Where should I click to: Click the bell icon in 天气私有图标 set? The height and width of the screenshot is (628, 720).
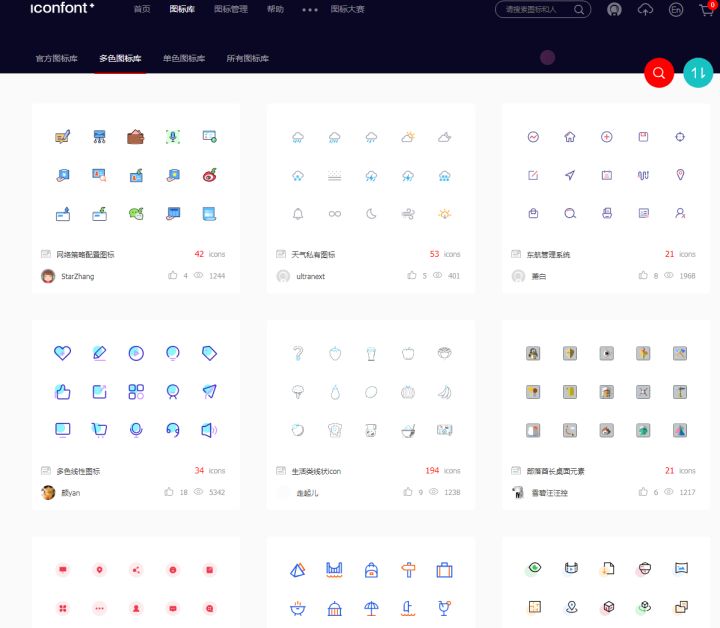[x=297, y=213]
